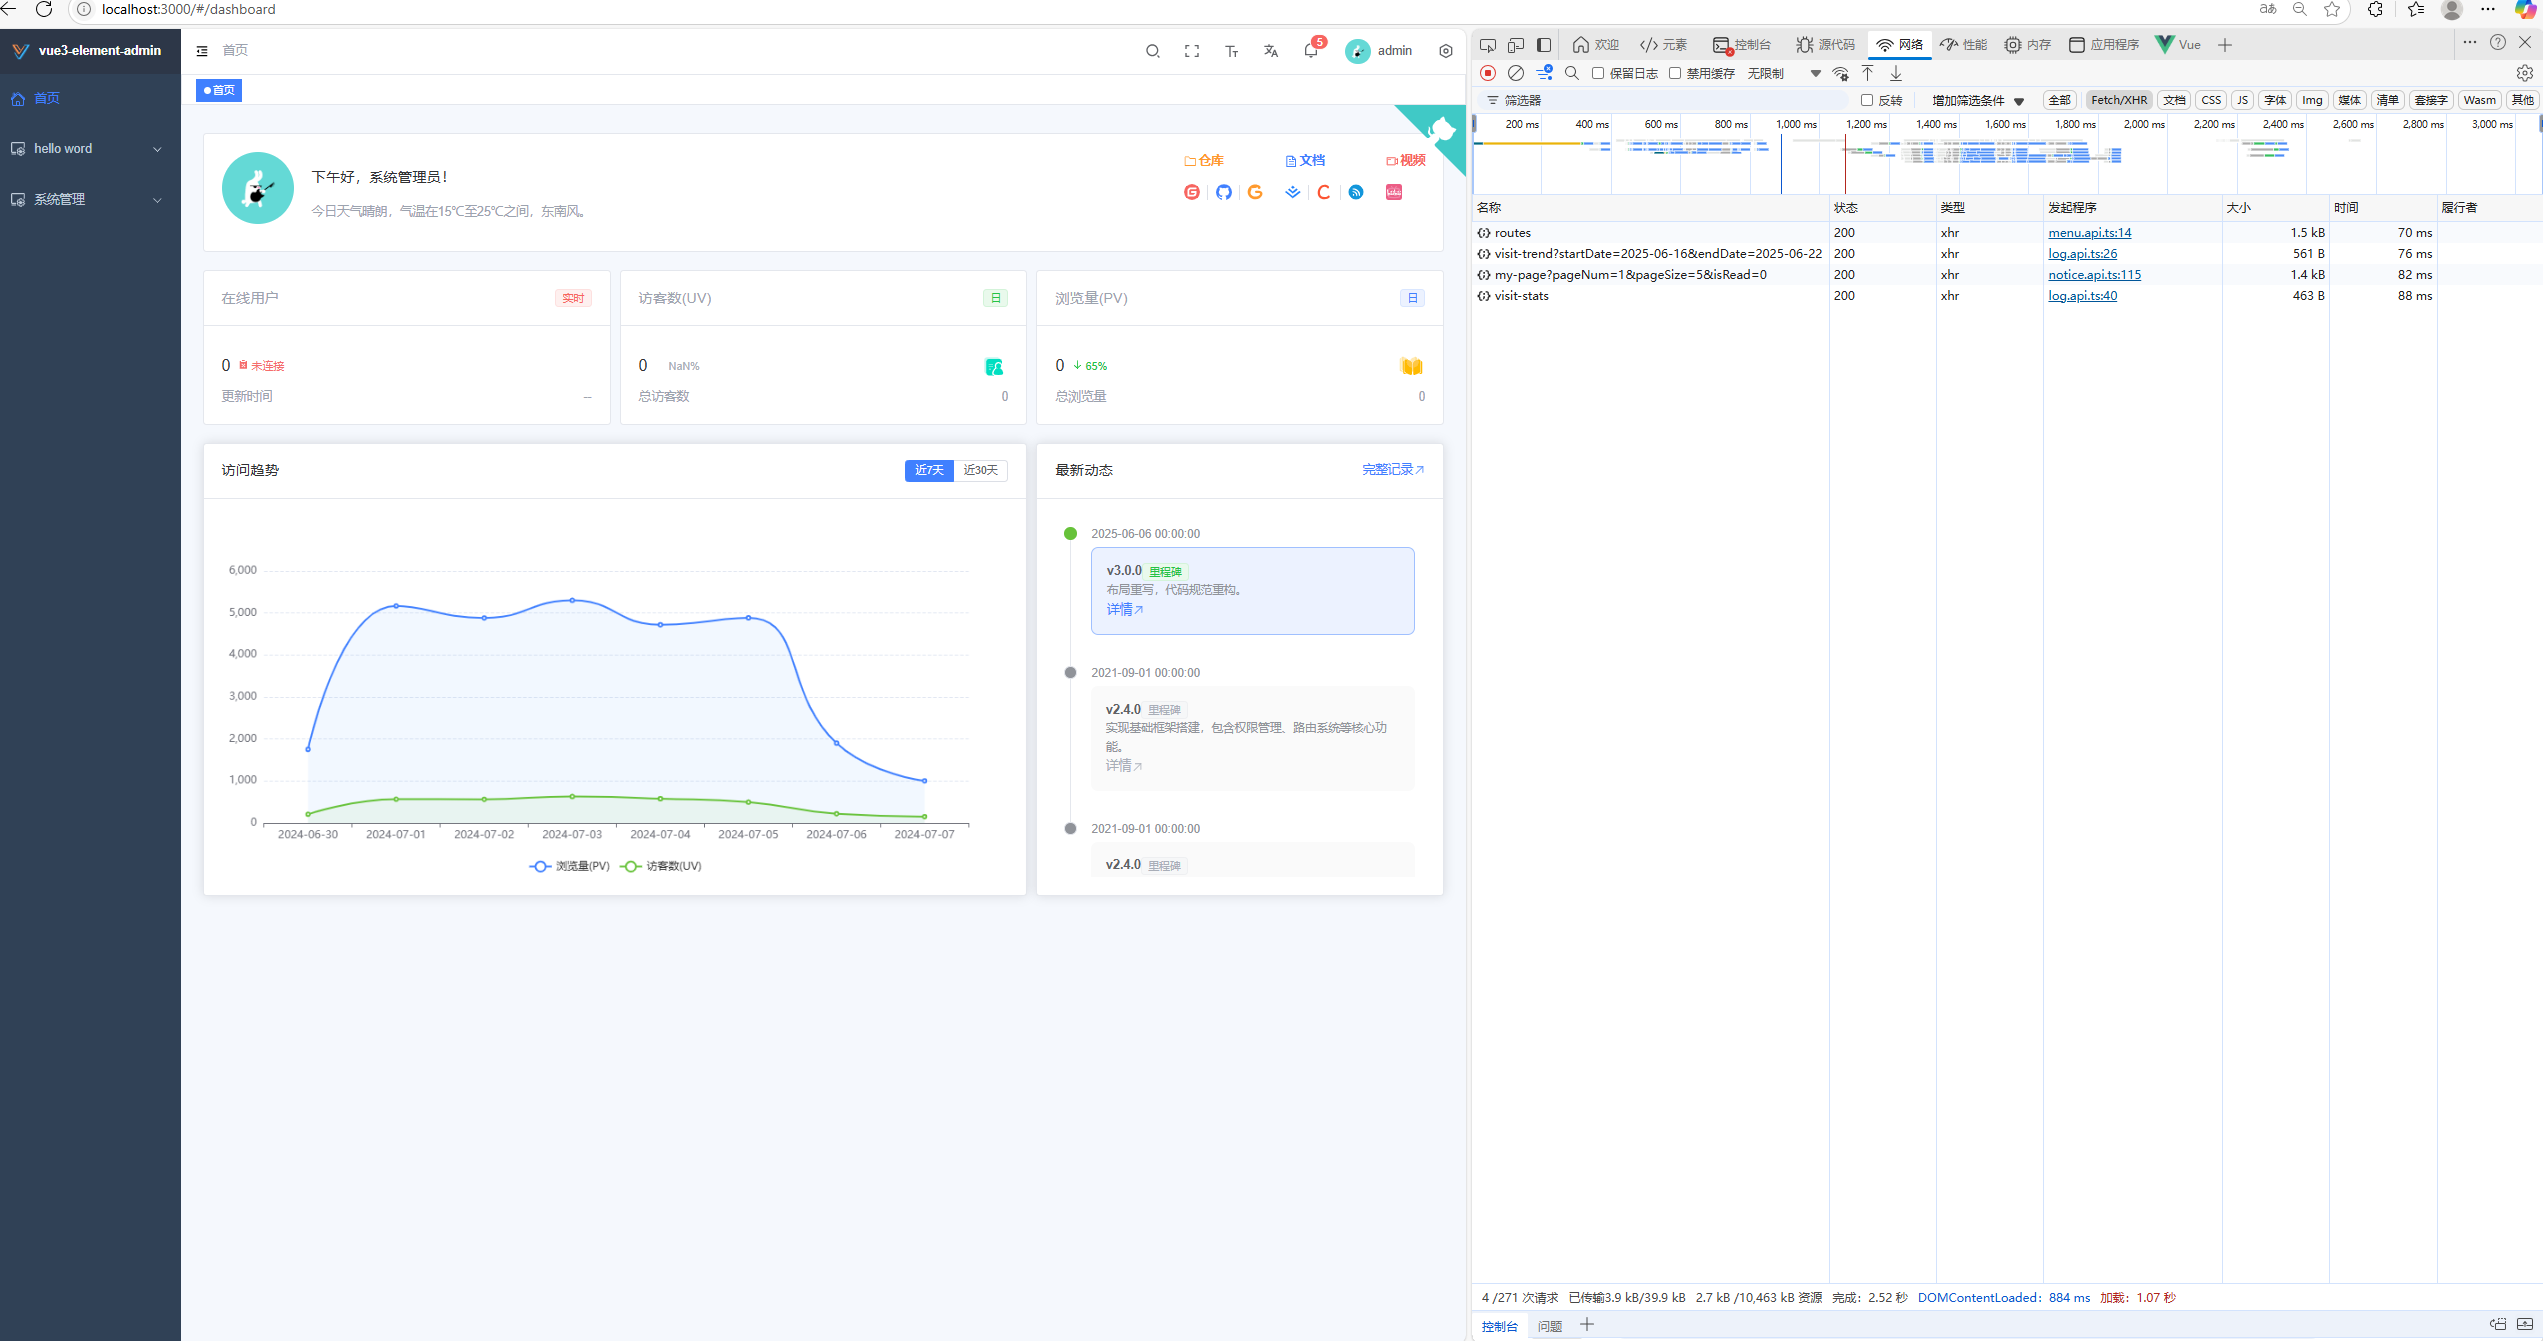Click the notification bell with badge 5

[1310, 50]
